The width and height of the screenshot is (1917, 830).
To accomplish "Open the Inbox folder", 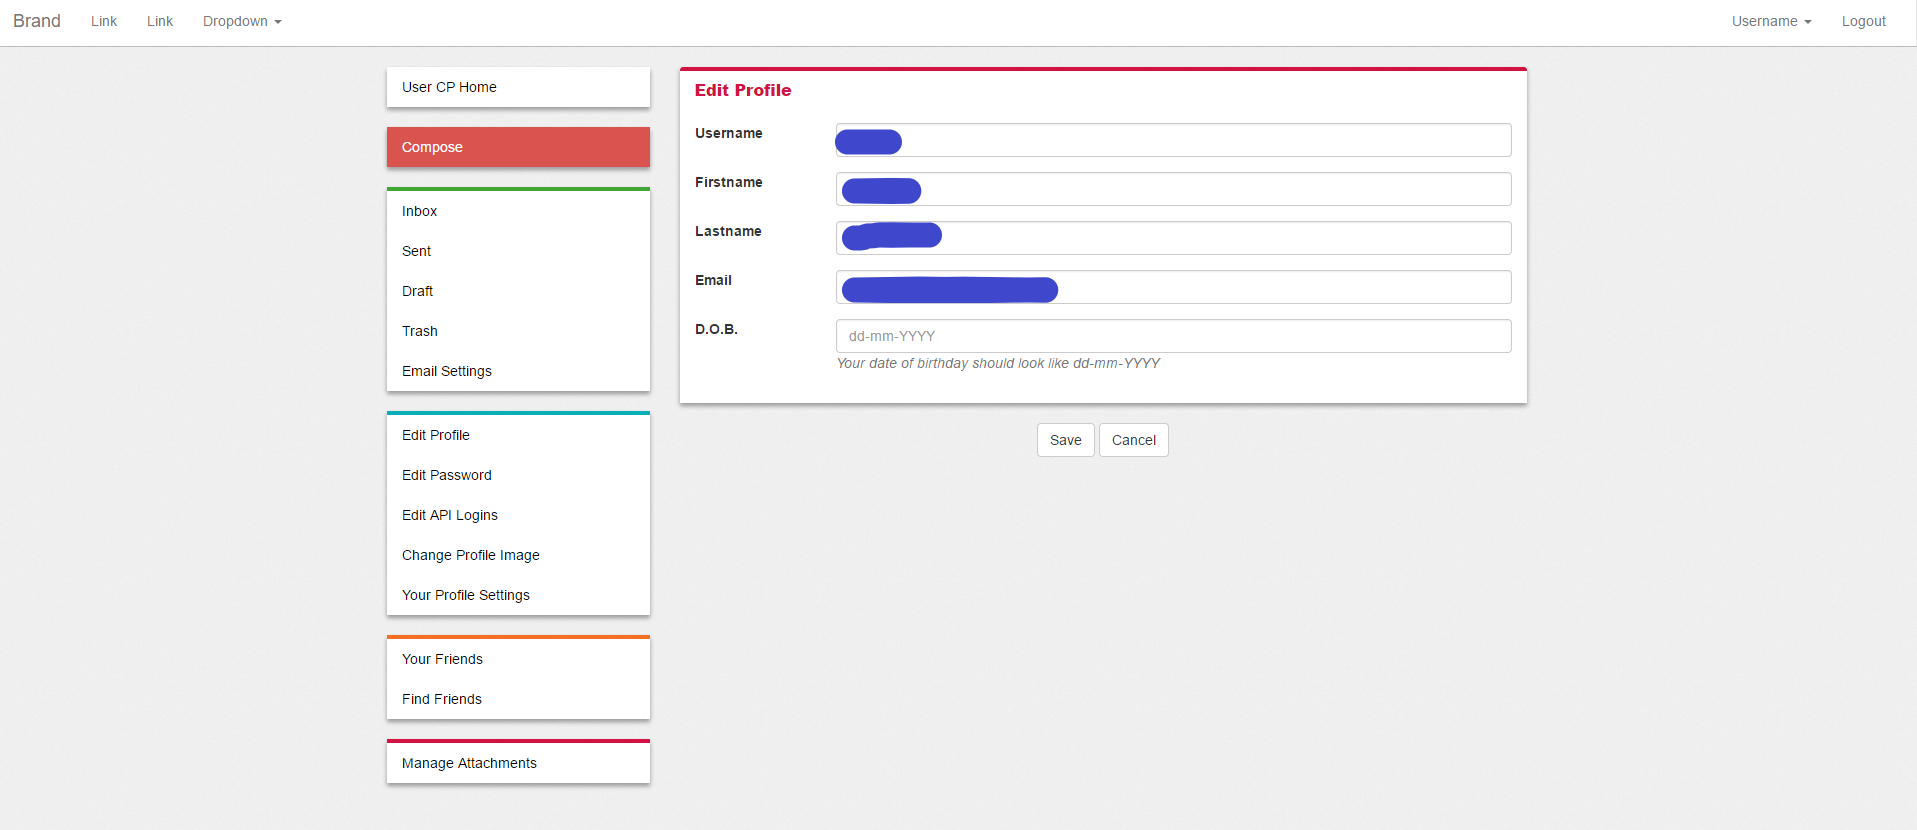I will [x=518, y=211].
